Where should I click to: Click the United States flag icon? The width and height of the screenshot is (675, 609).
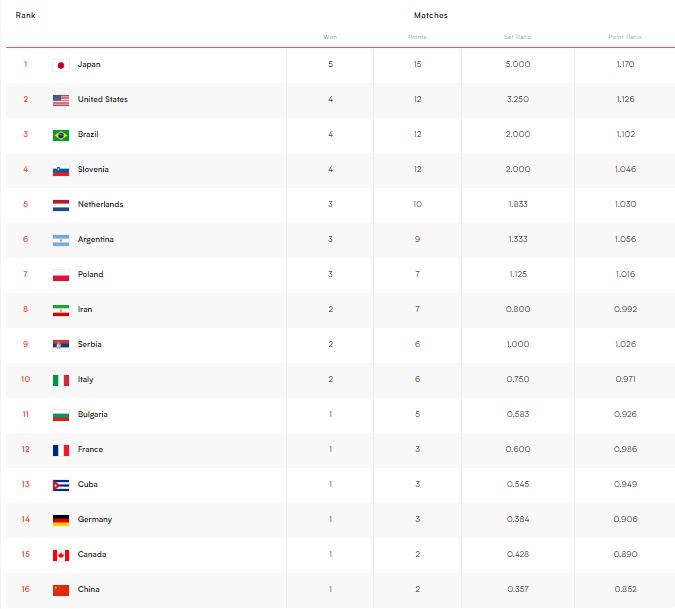pyautogui.click(x=60, y=100)
